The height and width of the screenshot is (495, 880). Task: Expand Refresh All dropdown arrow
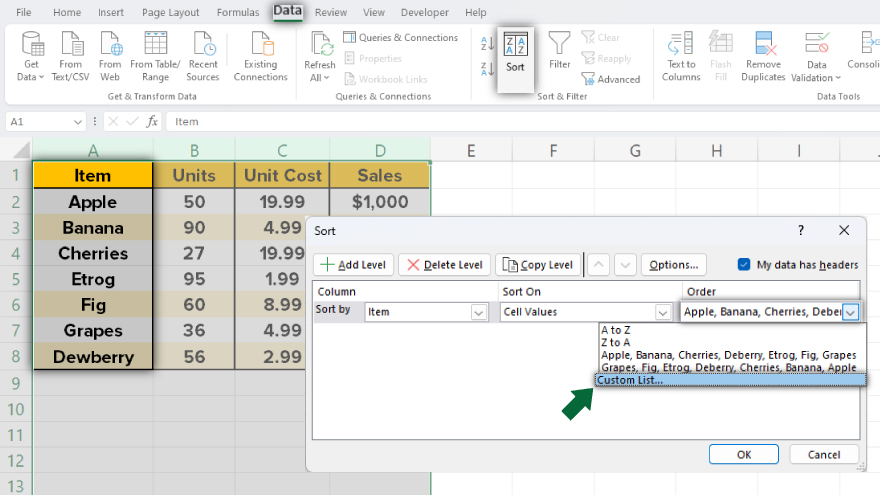coord(327,78)
